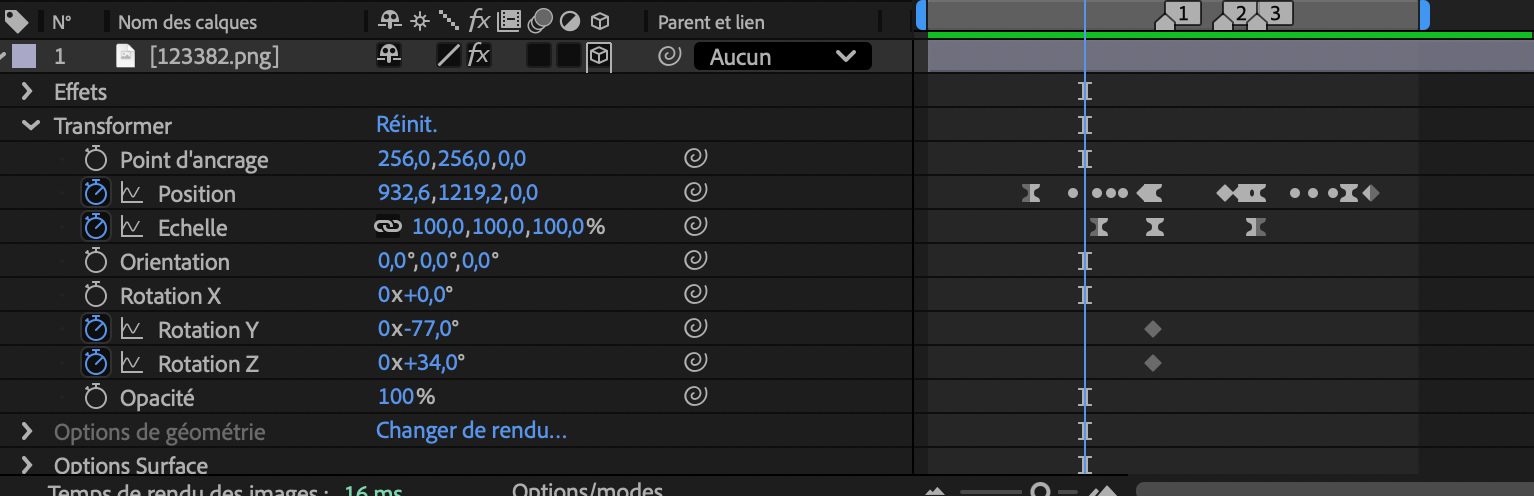The height and width of the screenshot is (496, 1534).
Task: Toggle the Position stopwatch icon
Action: point(95,193)
